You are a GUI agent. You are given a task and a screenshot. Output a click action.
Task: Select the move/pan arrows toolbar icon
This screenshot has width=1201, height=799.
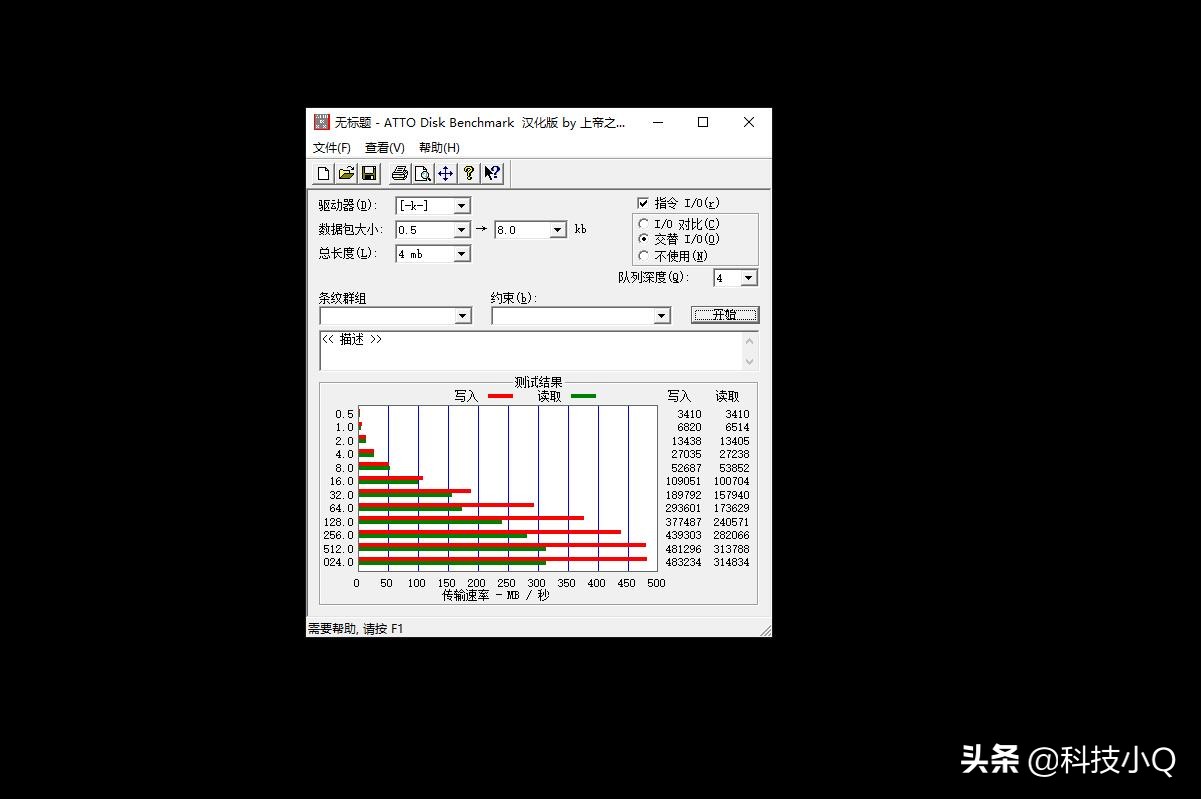point(446,173)
